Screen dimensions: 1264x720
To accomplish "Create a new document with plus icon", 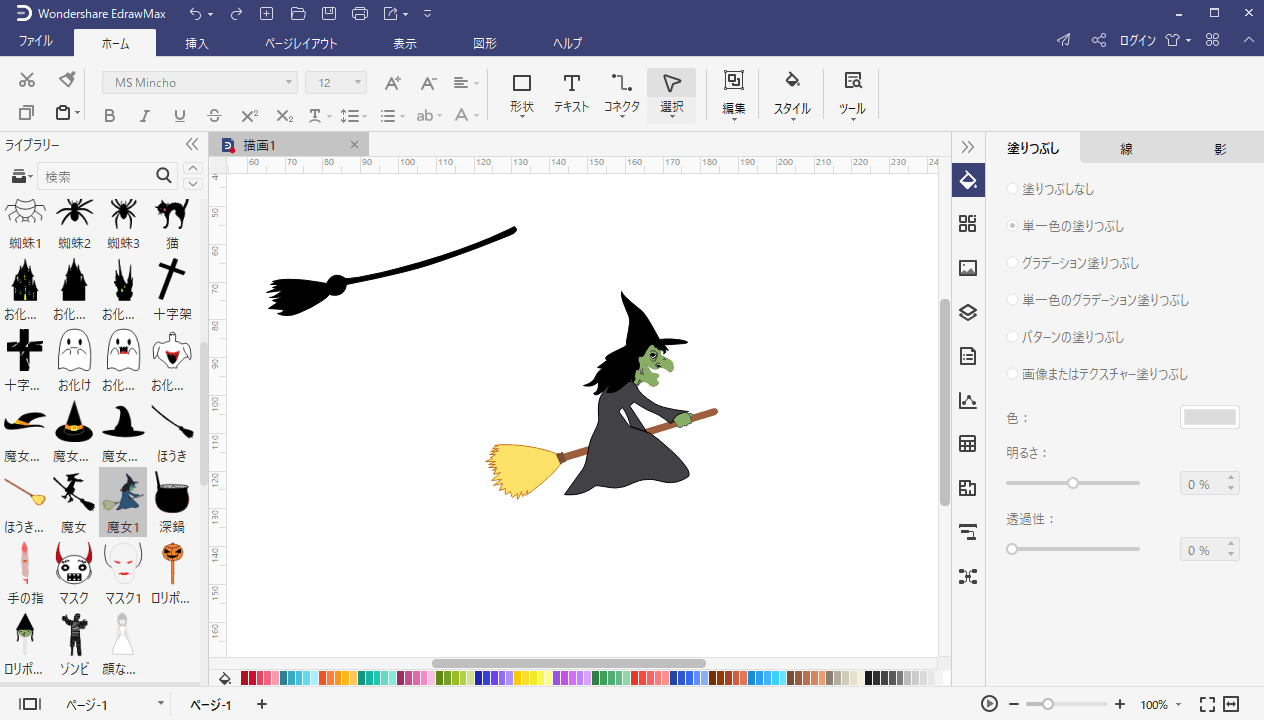I will 266,13.
